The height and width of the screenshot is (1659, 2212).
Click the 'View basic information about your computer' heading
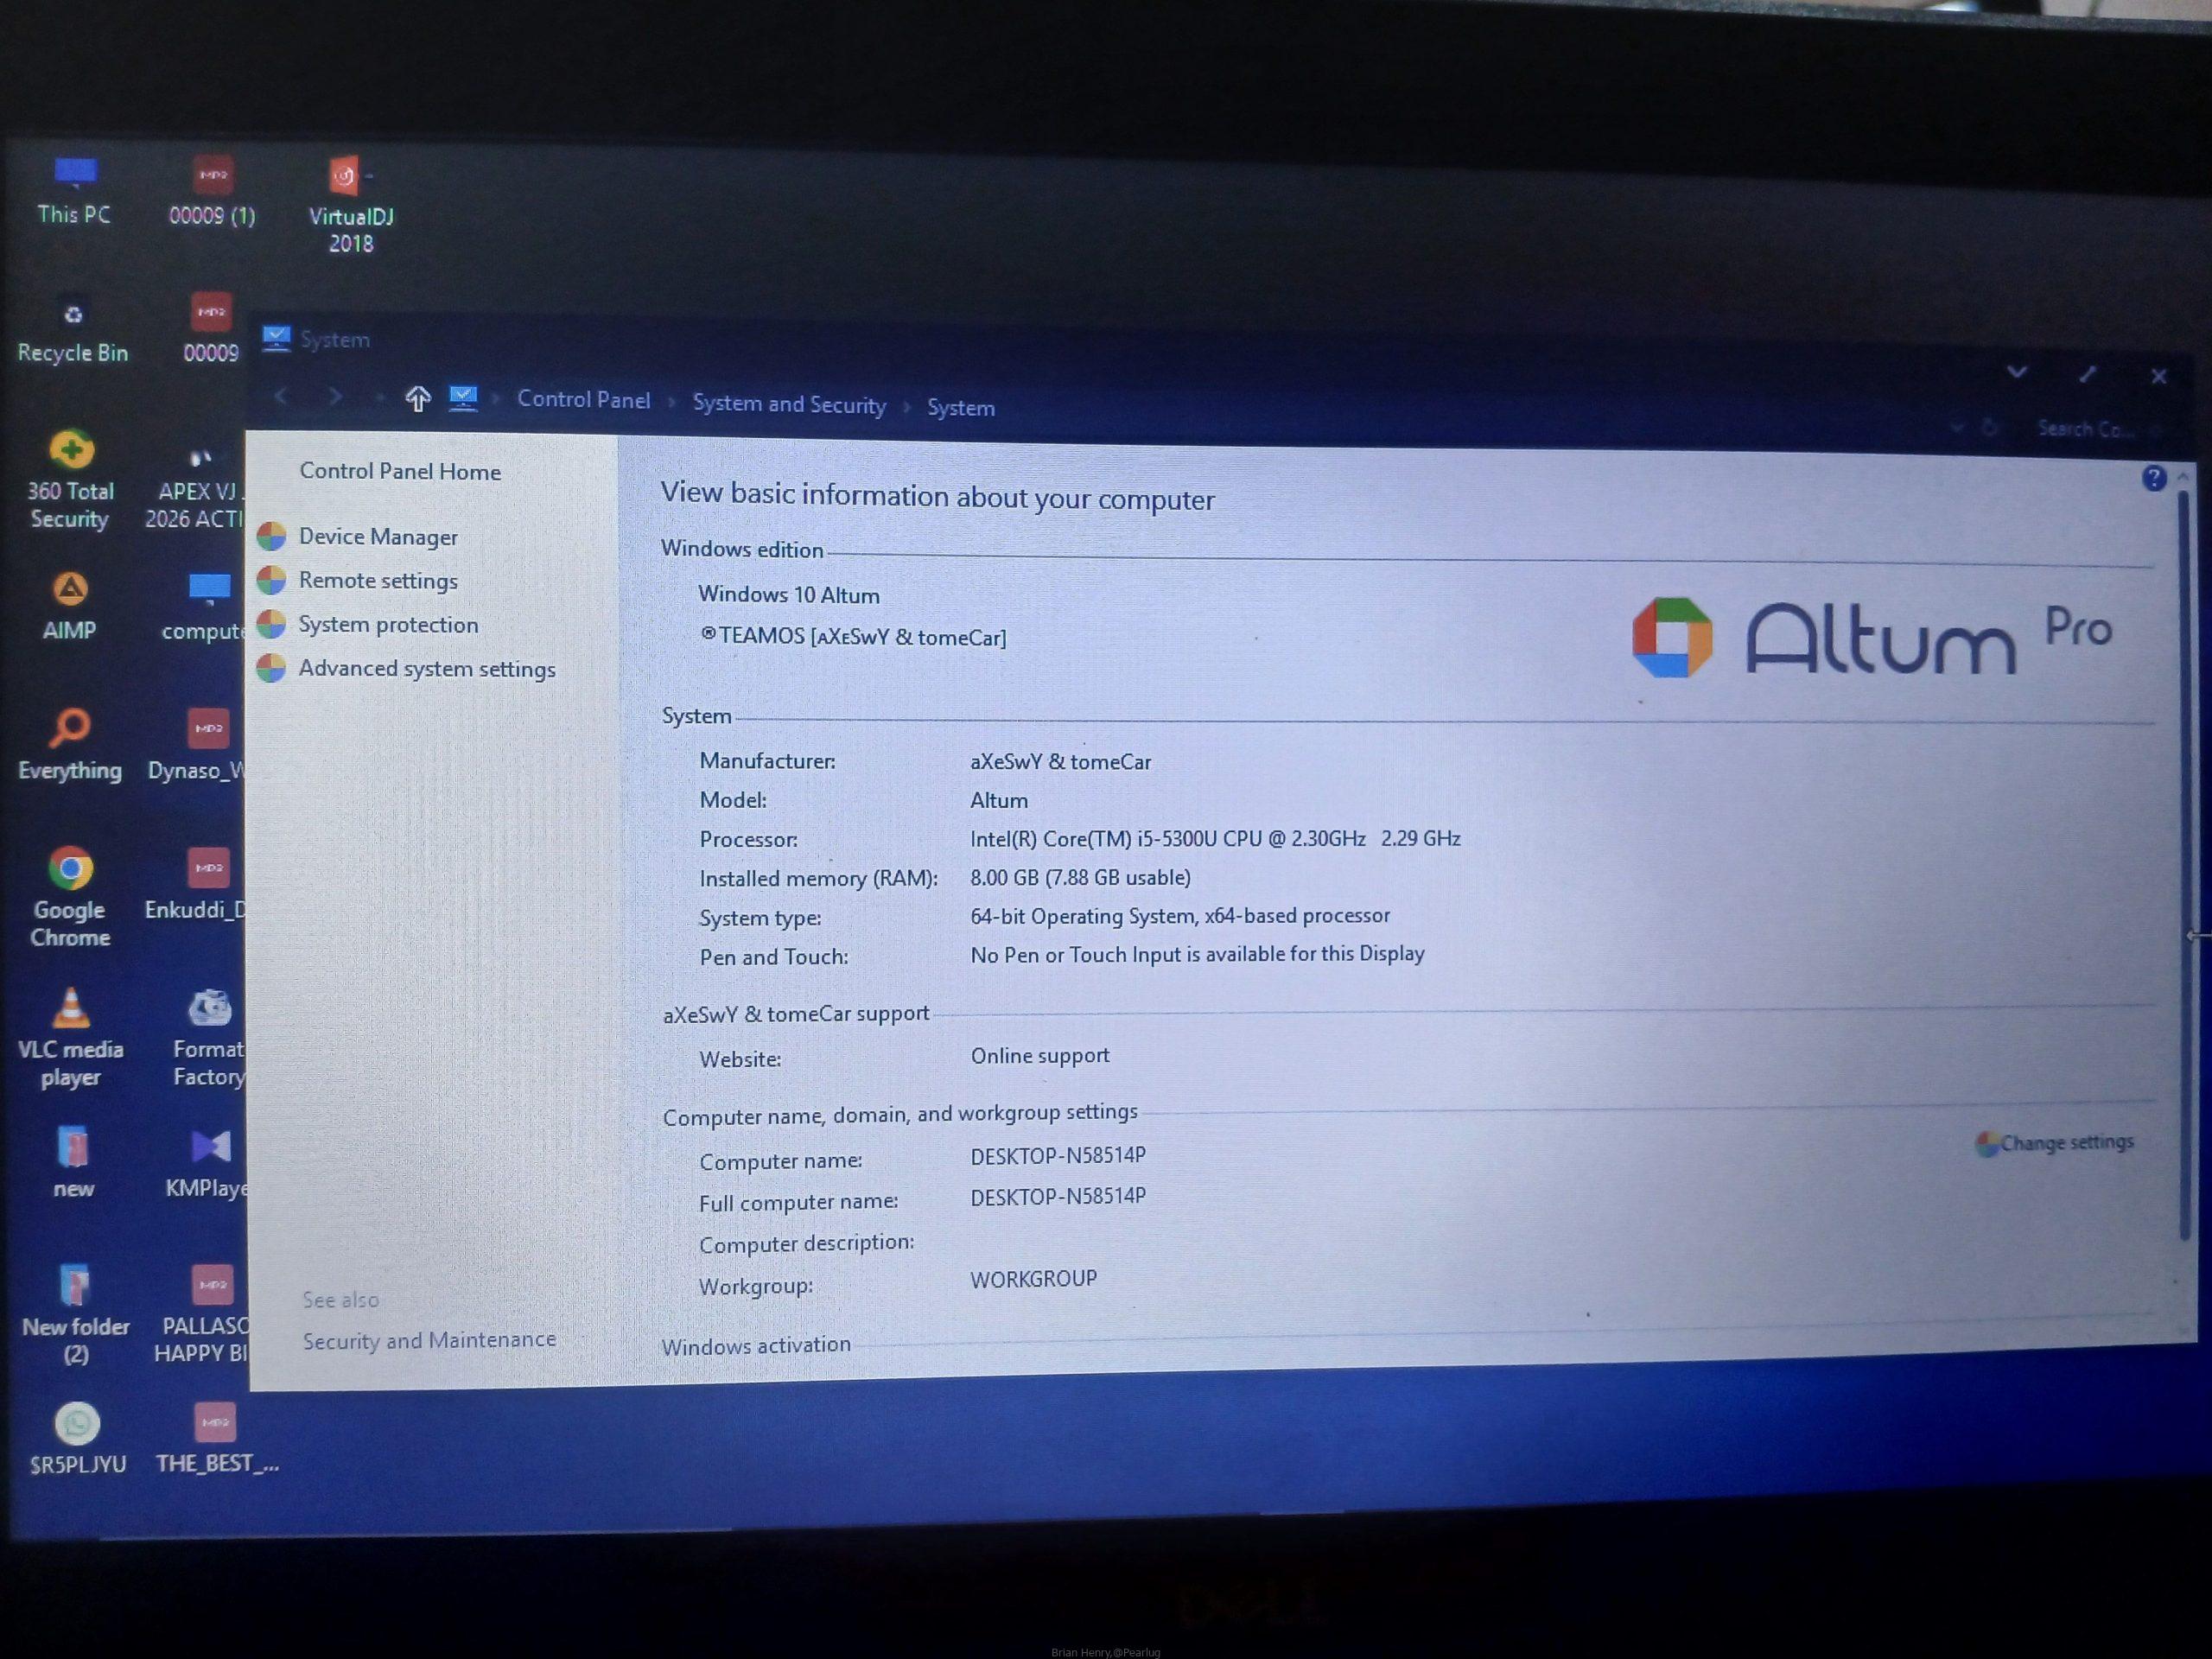point(937,496)
